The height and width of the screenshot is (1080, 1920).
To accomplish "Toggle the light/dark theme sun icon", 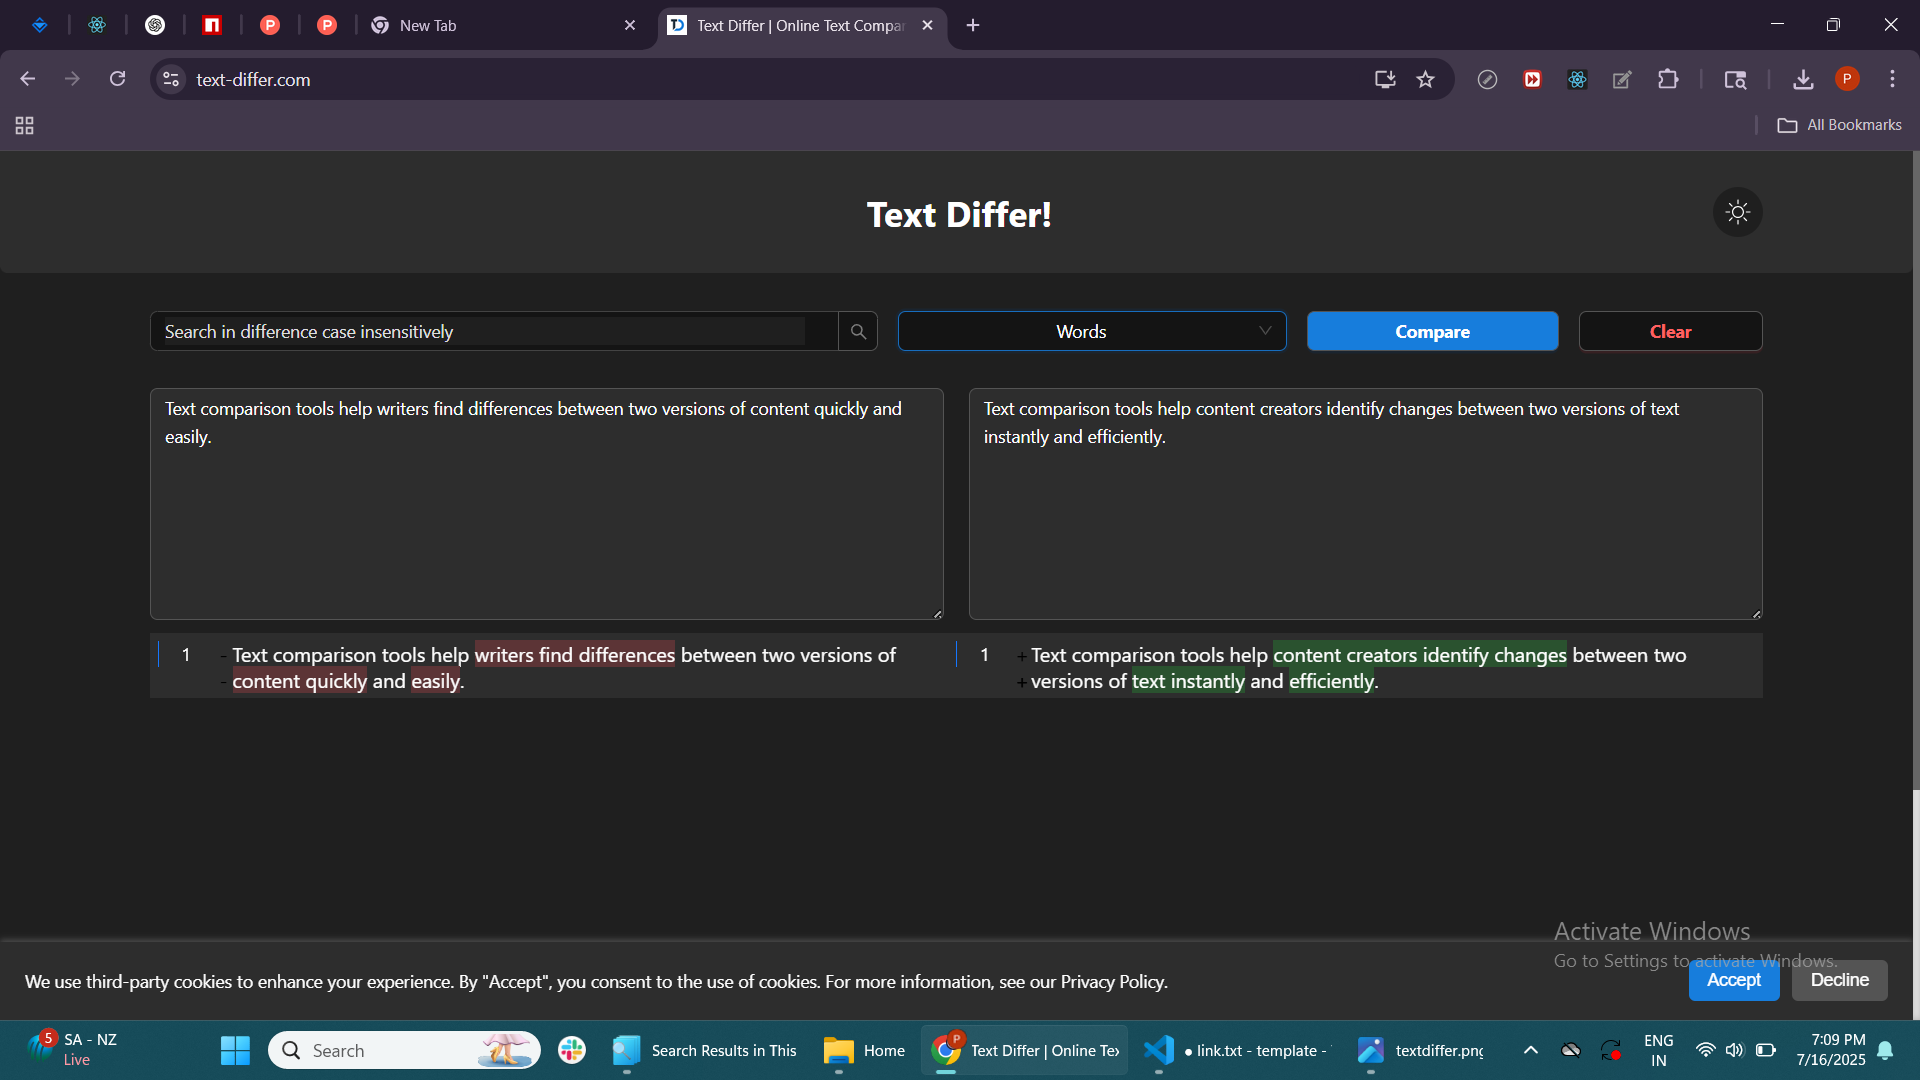I will (x=1737, y=212).
